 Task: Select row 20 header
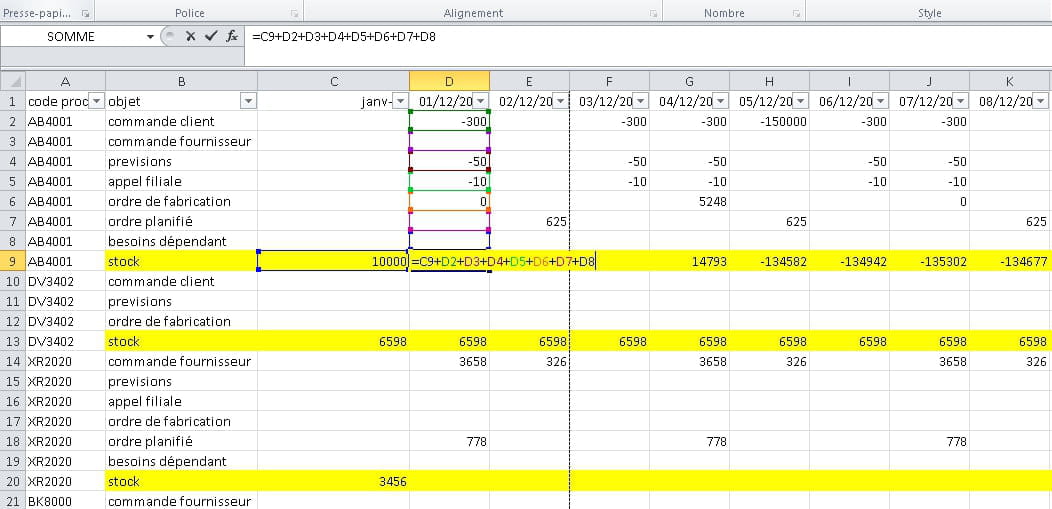[x=13, y=482]
